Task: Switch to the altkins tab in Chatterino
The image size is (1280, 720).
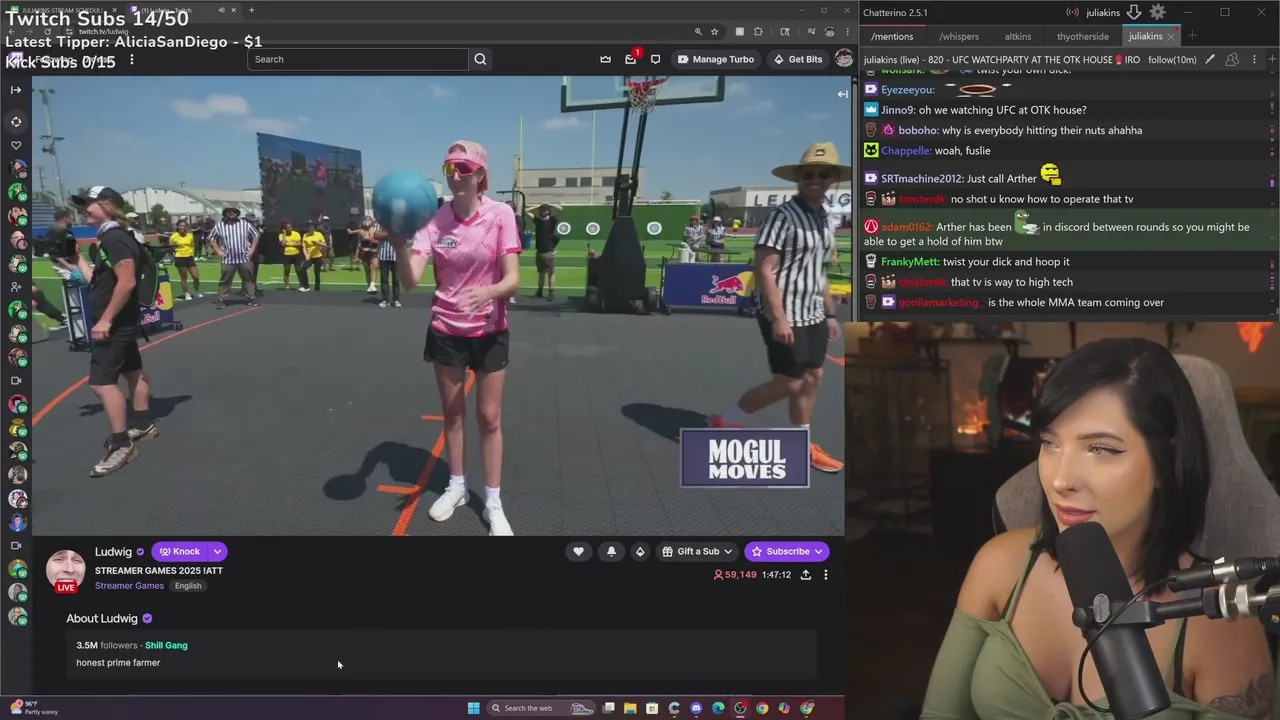Action: coord(1018,36)
